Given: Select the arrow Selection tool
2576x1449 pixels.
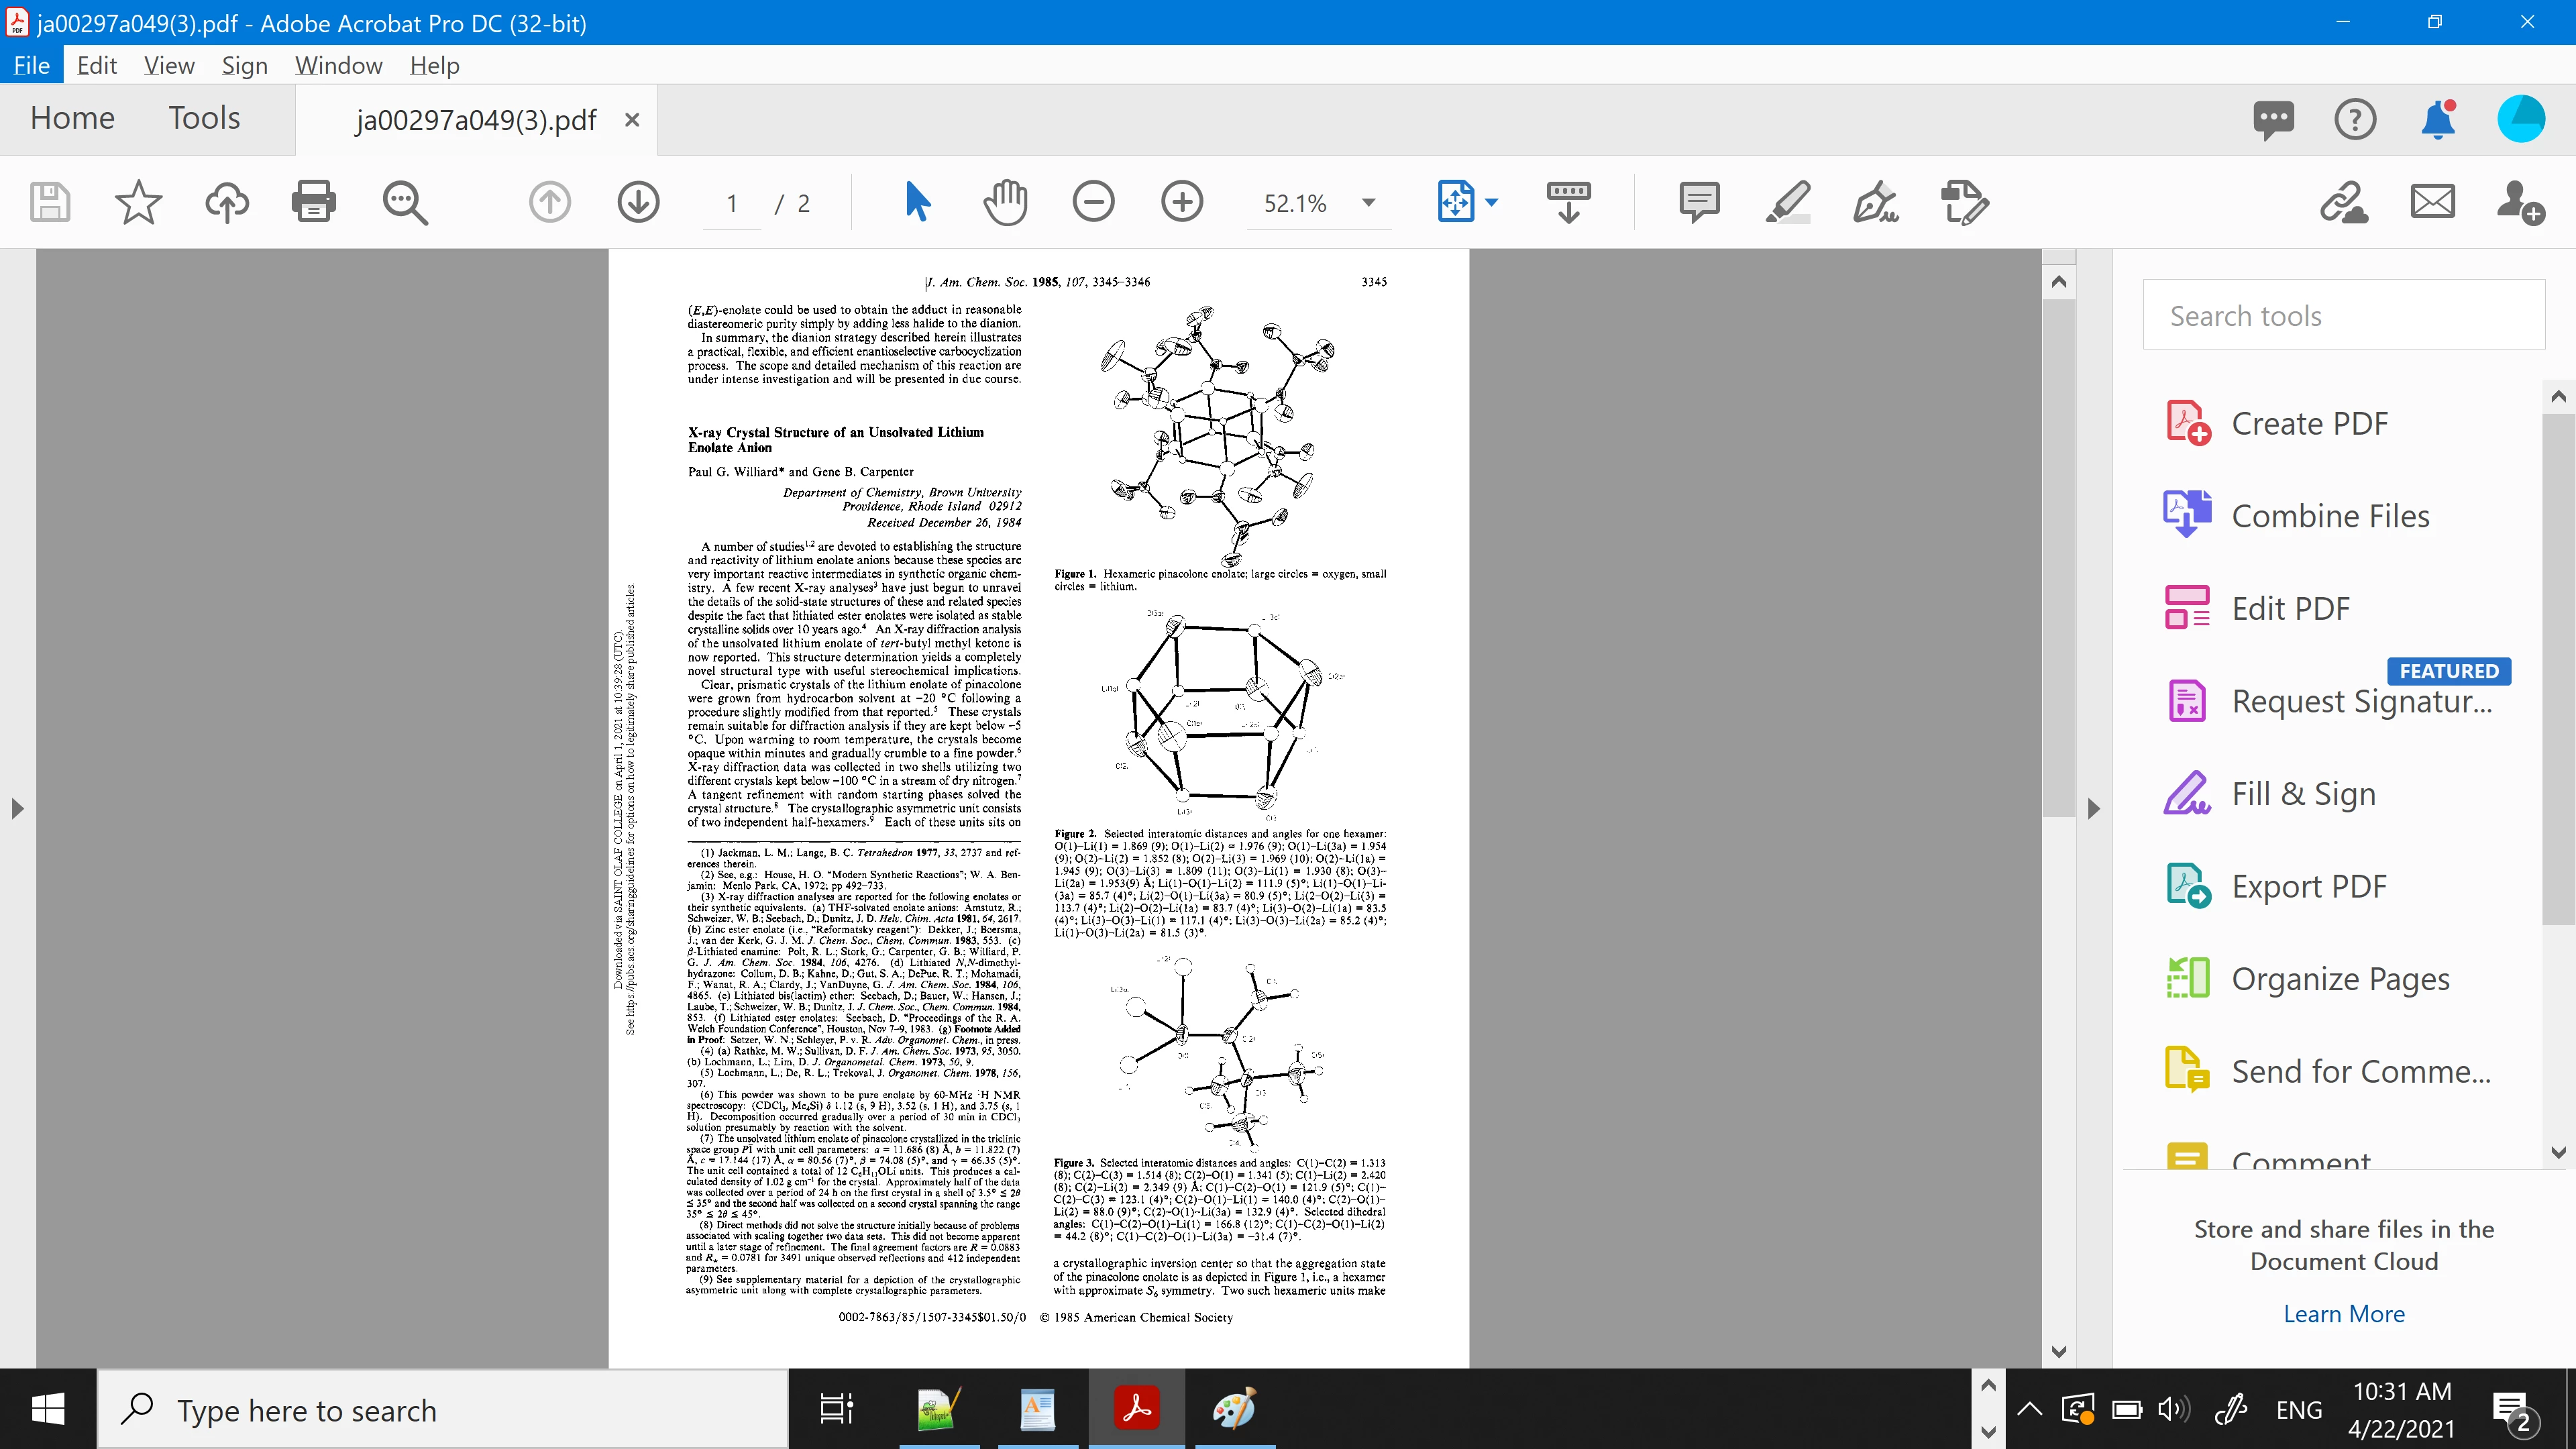Looking at the screenshot, I should point(917,202).
